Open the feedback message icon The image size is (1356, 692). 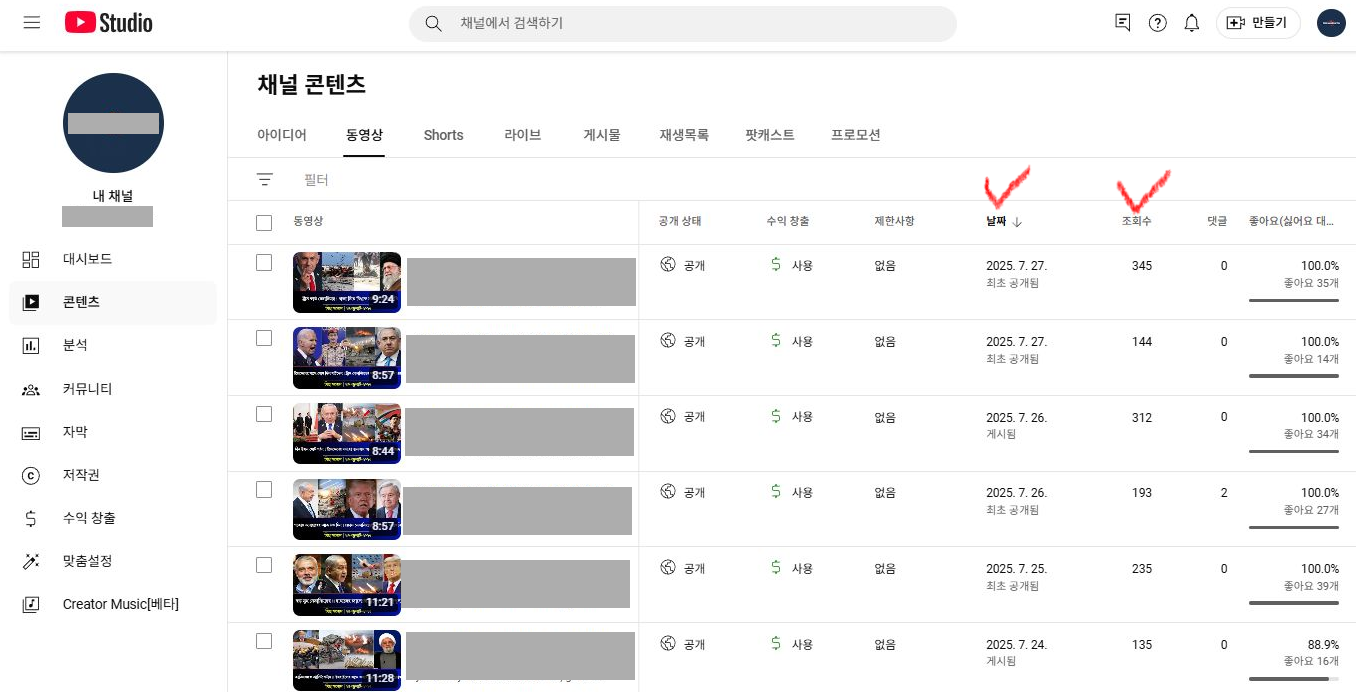[1123, 23]
